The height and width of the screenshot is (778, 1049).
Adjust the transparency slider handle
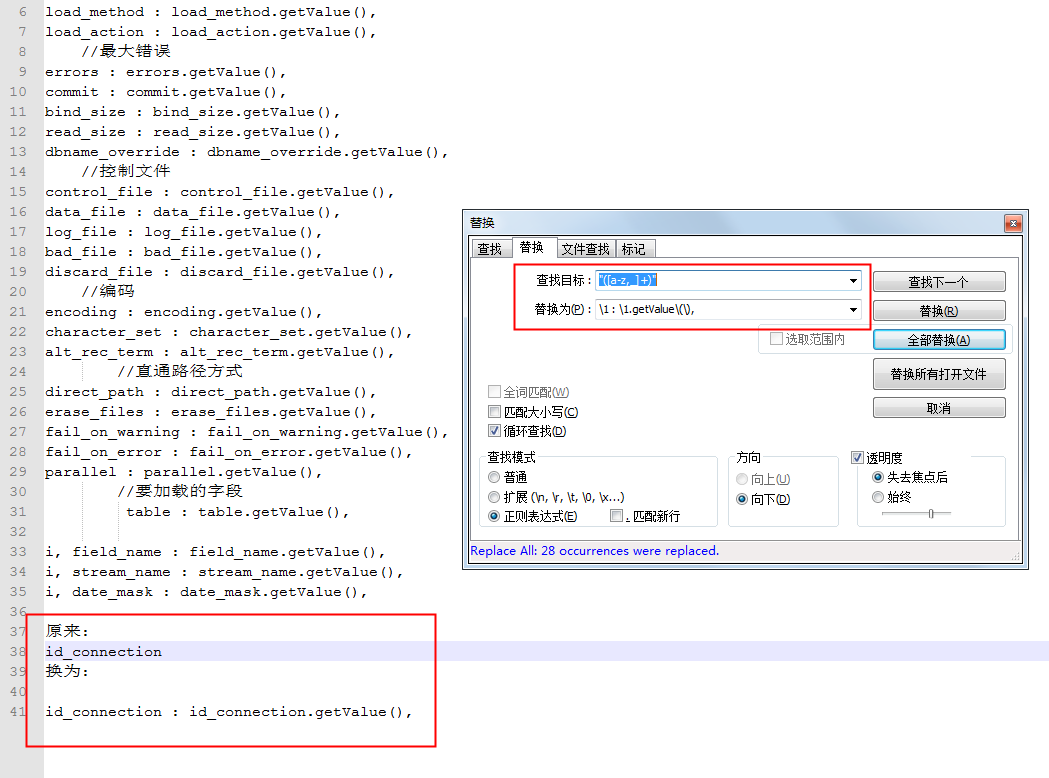[931, 514]
